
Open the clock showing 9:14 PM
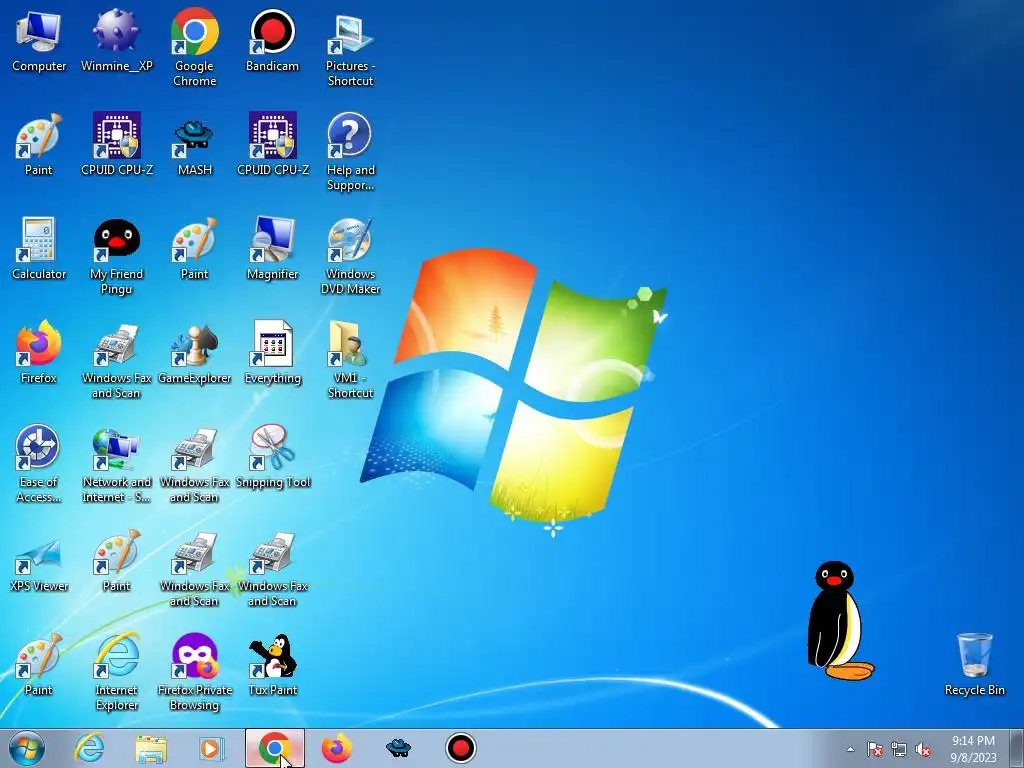pyautogui.click(x=973, y=748)
